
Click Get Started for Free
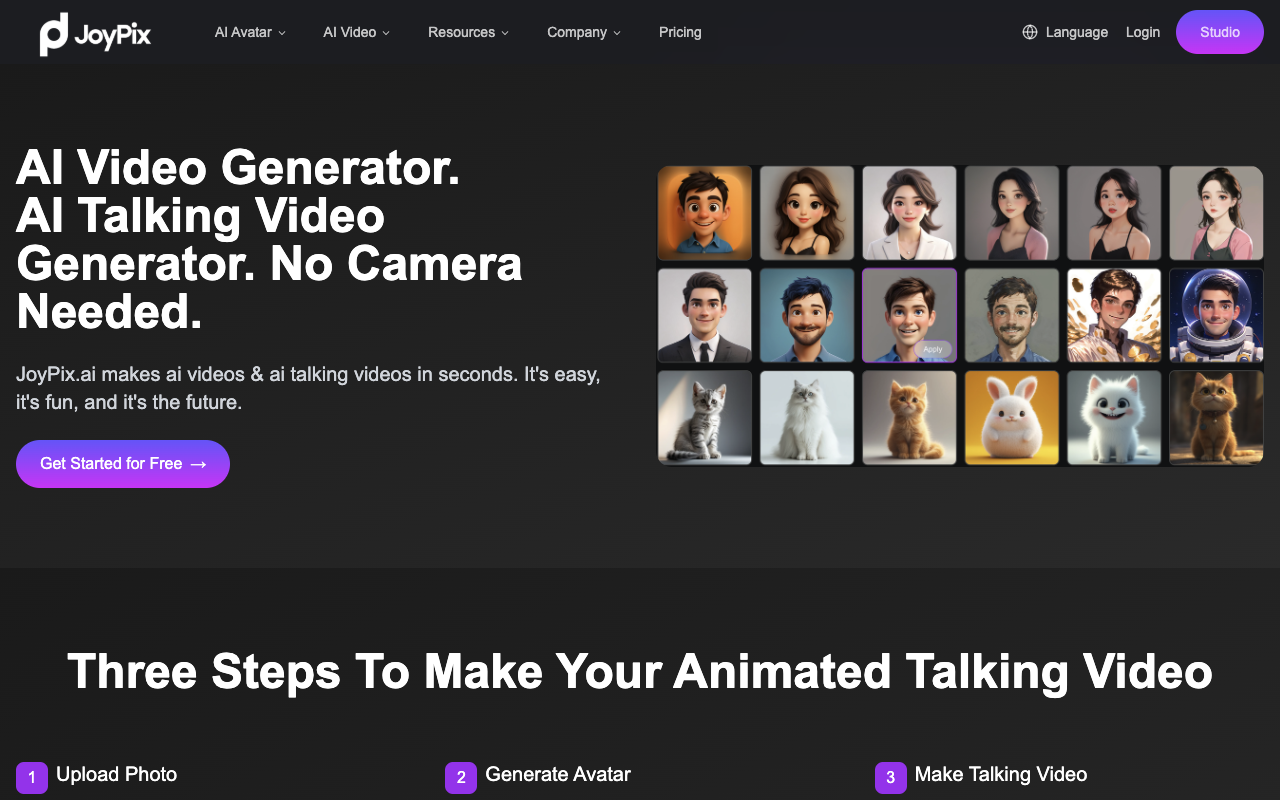(x=122, y=464)
